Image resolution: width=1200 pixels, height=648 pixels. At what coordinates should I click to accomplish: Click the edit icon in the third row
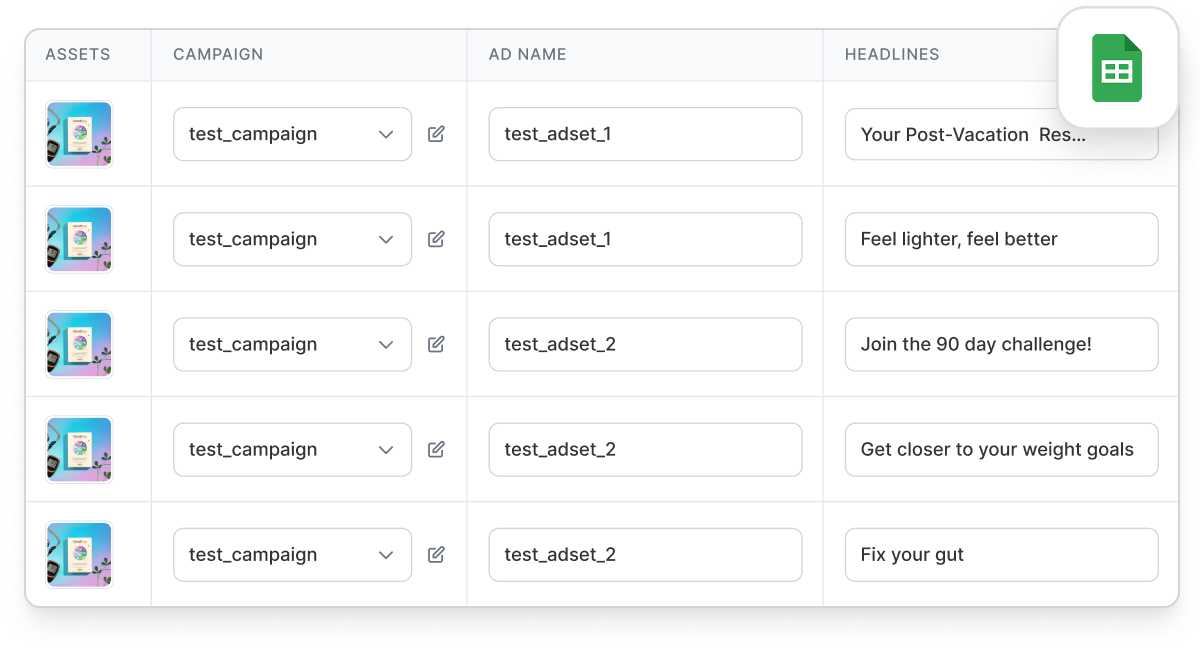point(435,344)
